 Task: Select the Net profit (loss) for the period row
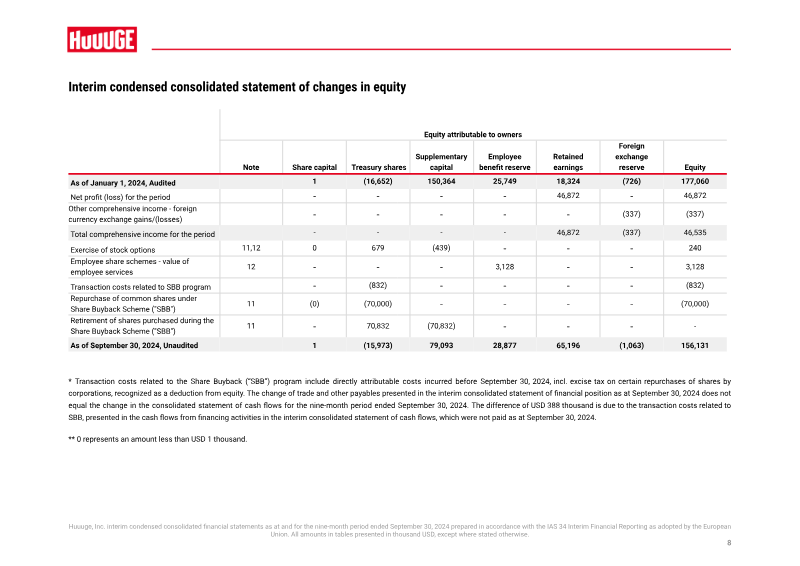397,196
